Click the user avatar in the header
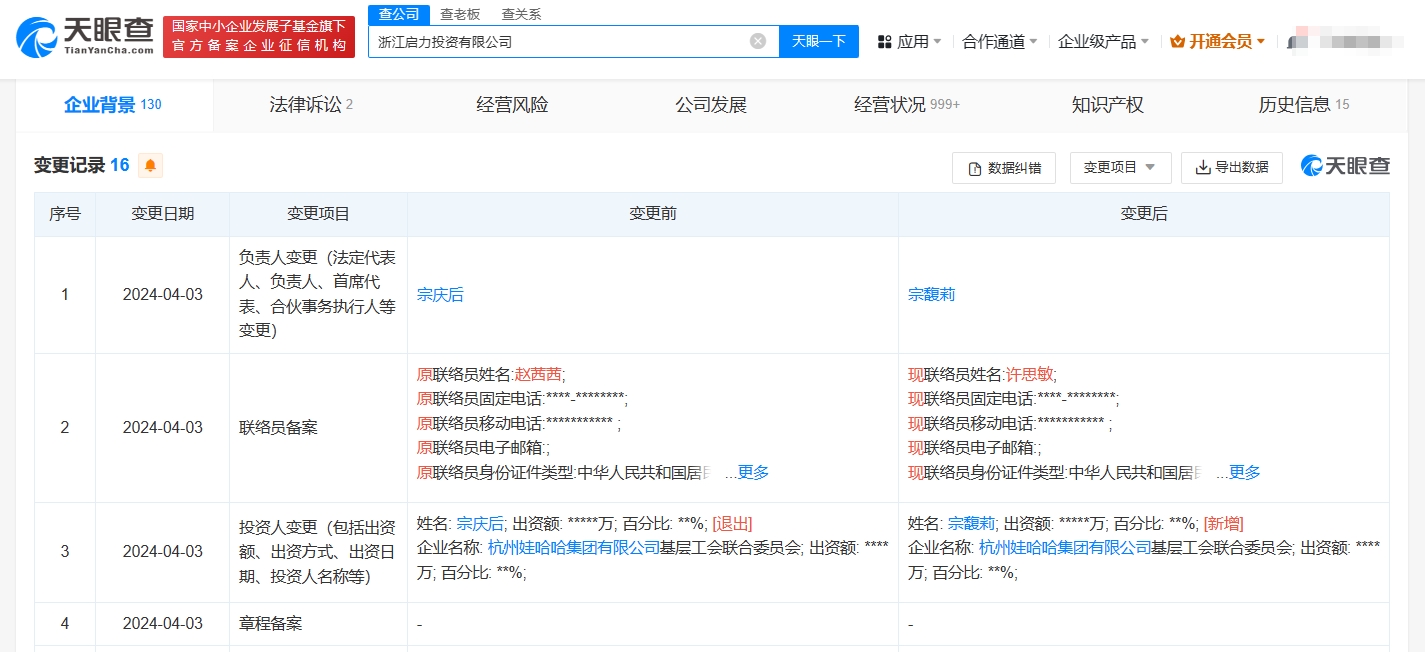The image size is (1425, 652). (1298, 41)
